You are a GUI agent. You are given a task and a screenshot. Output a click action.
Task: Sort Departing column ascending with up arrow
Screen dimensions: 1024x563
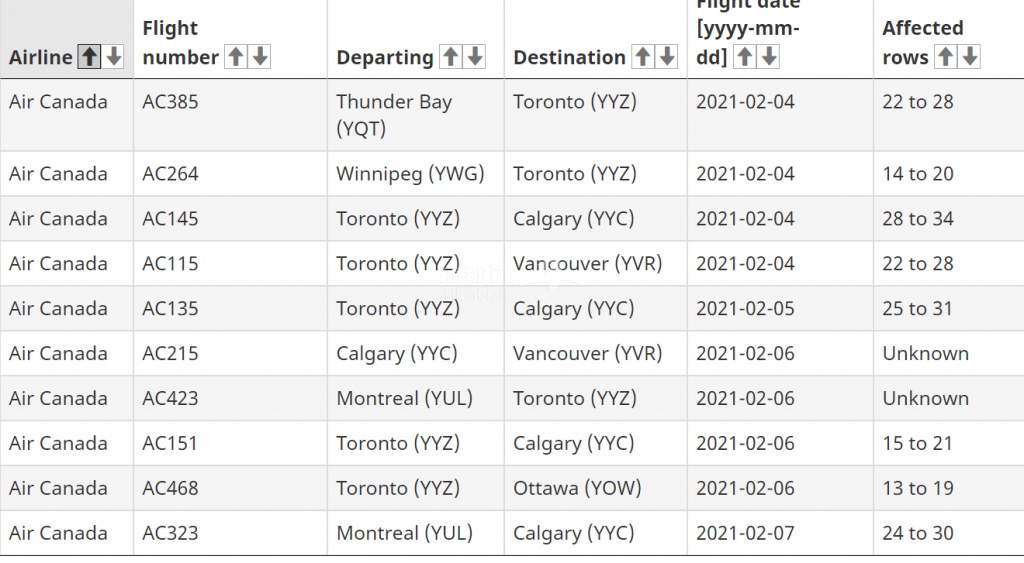pos(451,57)
